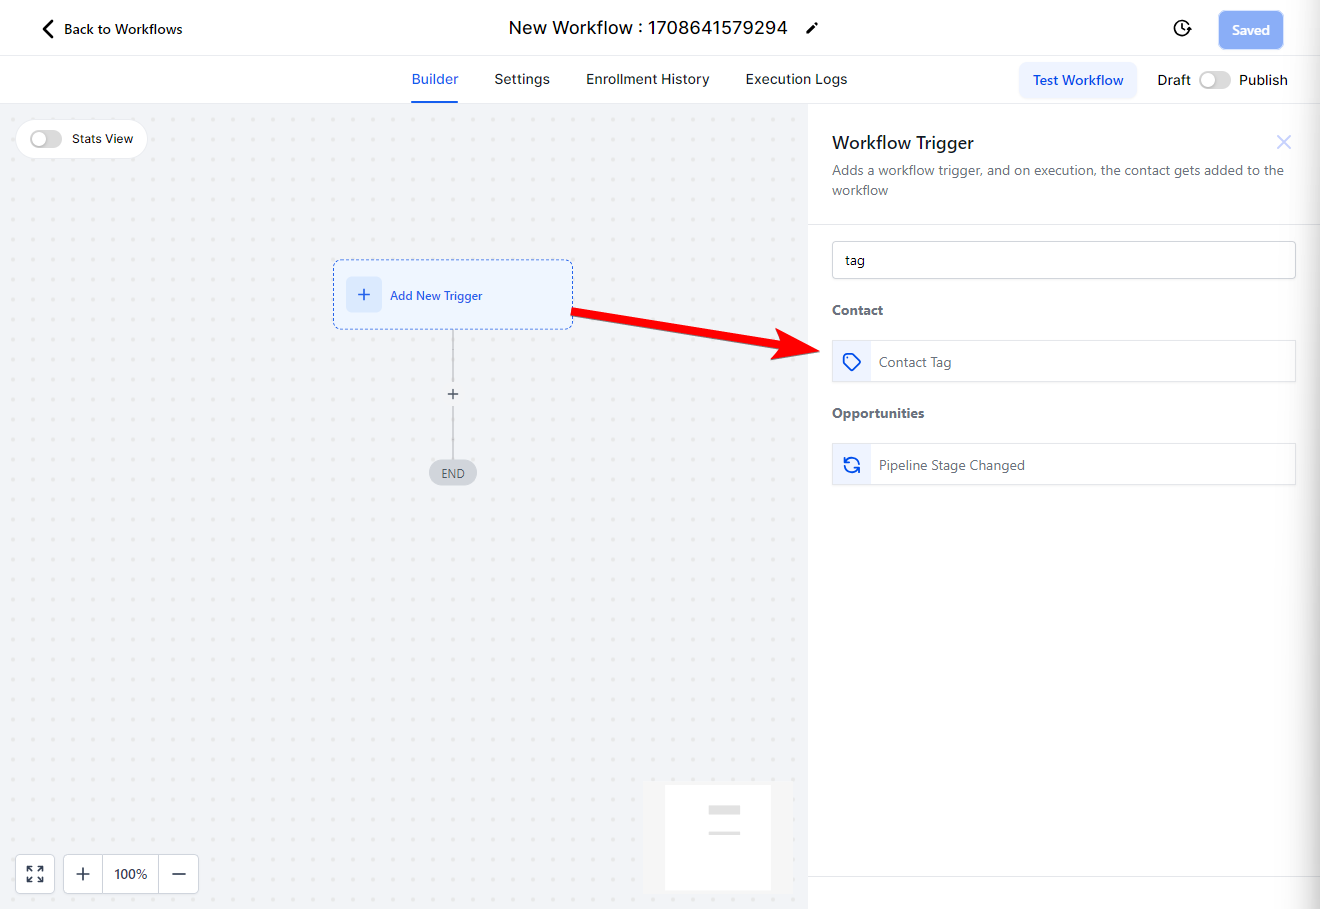Switch to the Builder tab
The height and width of the screenshot is (909, 1320).
pos(435,80)
